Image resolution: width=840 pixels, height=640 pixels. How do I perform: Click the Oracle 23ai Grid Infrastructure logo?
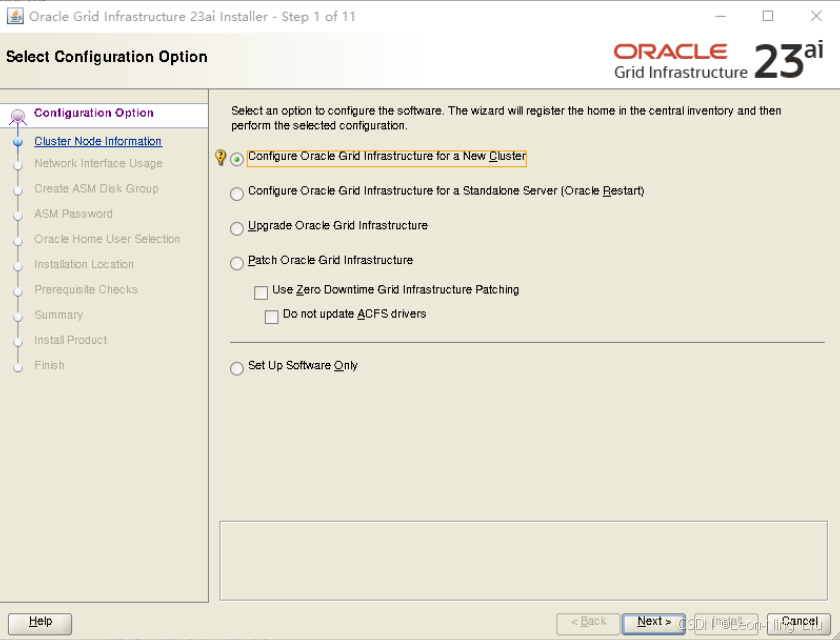click(718, 61)
